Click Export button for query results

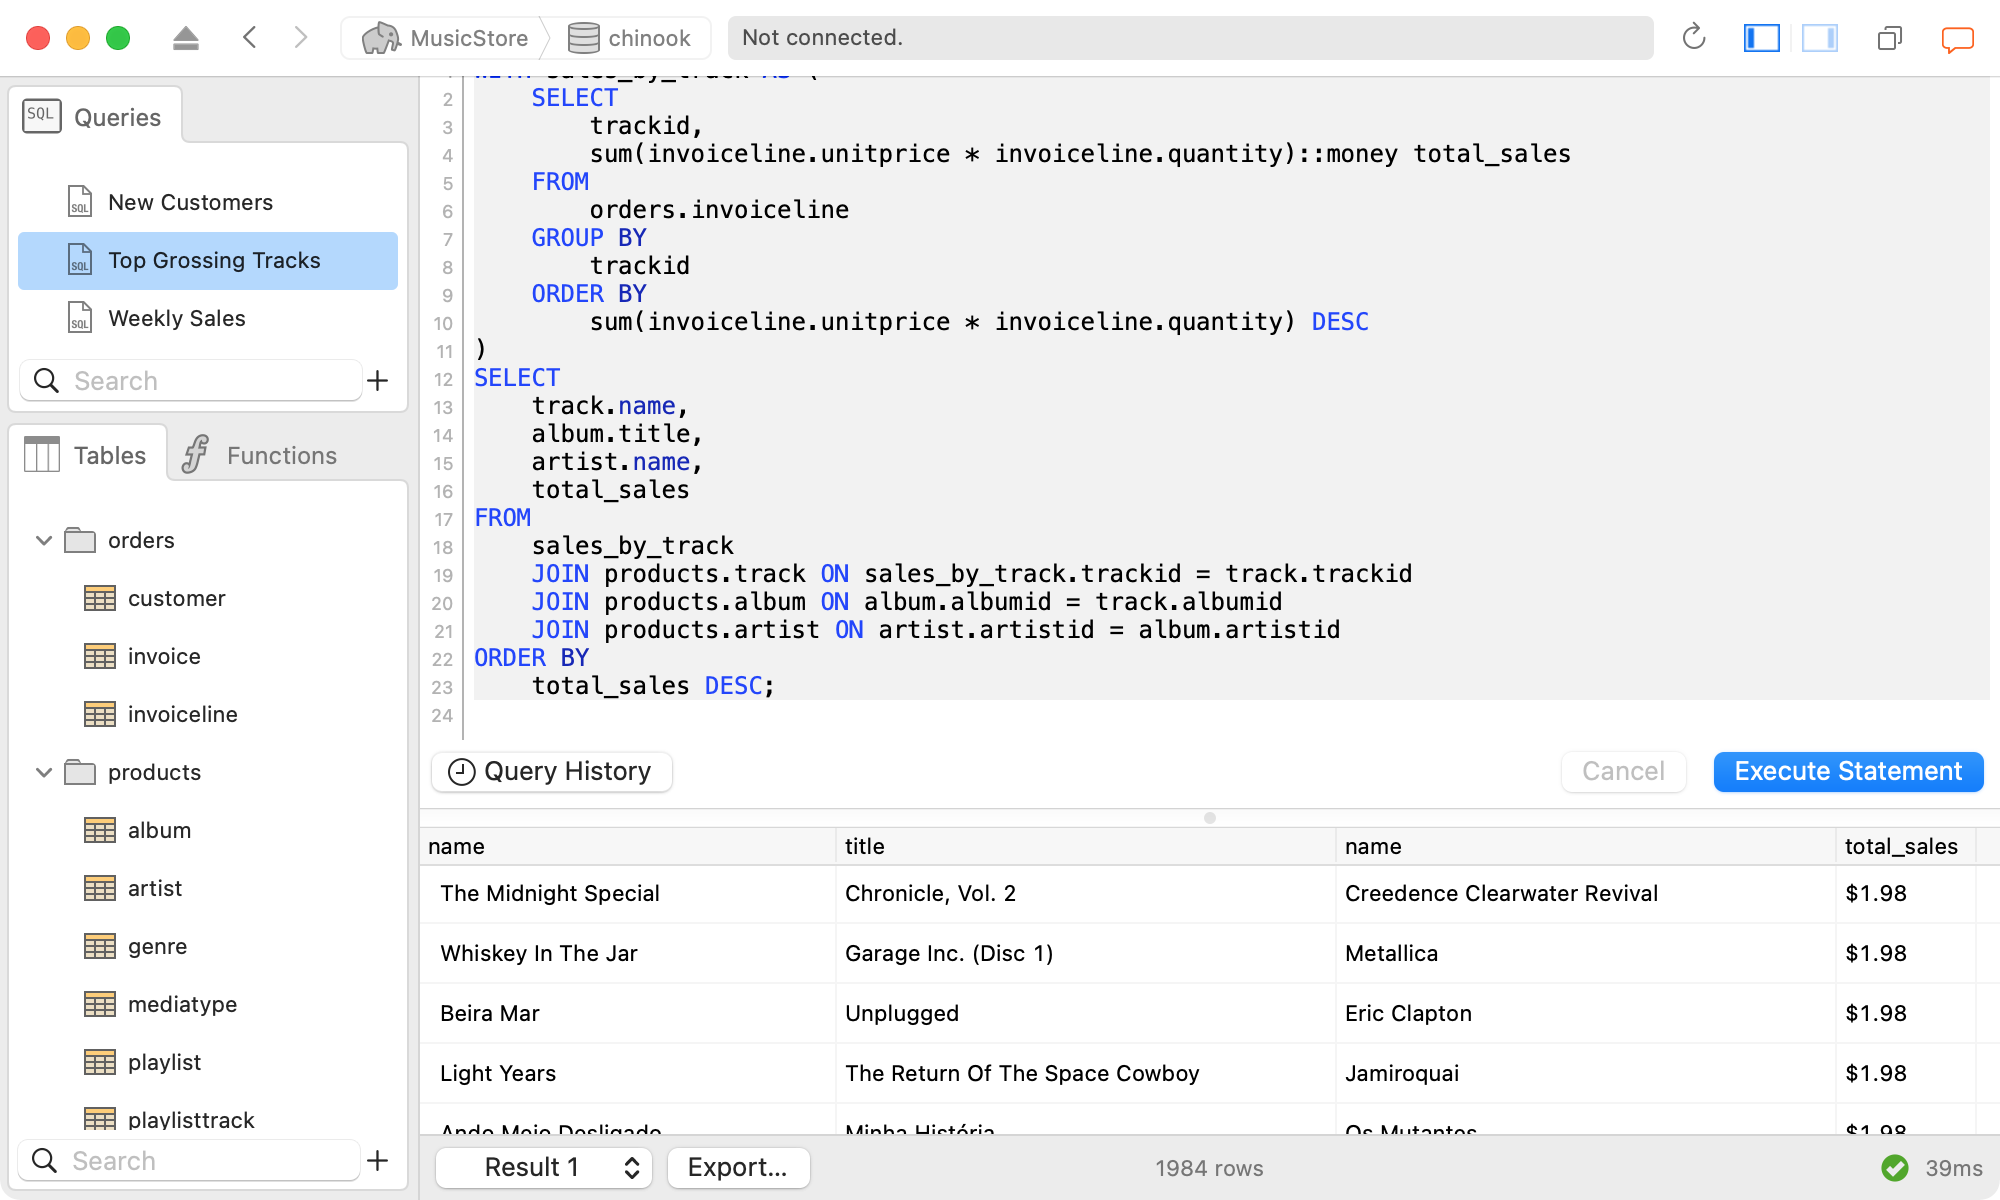click(x=736, y=1167)
